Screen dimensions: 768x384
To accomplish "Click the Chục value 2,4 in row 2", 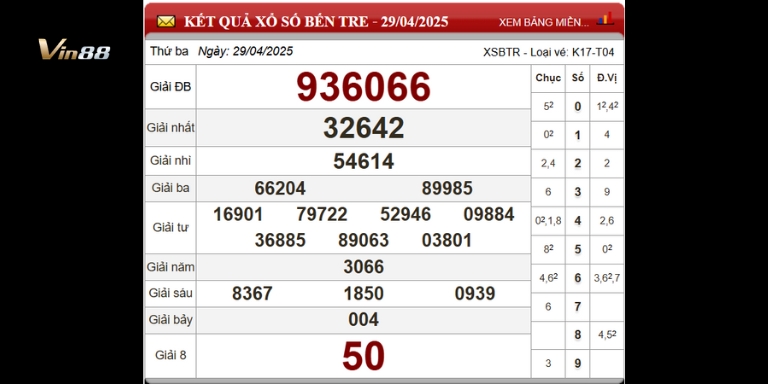I will tap(548, 164).
